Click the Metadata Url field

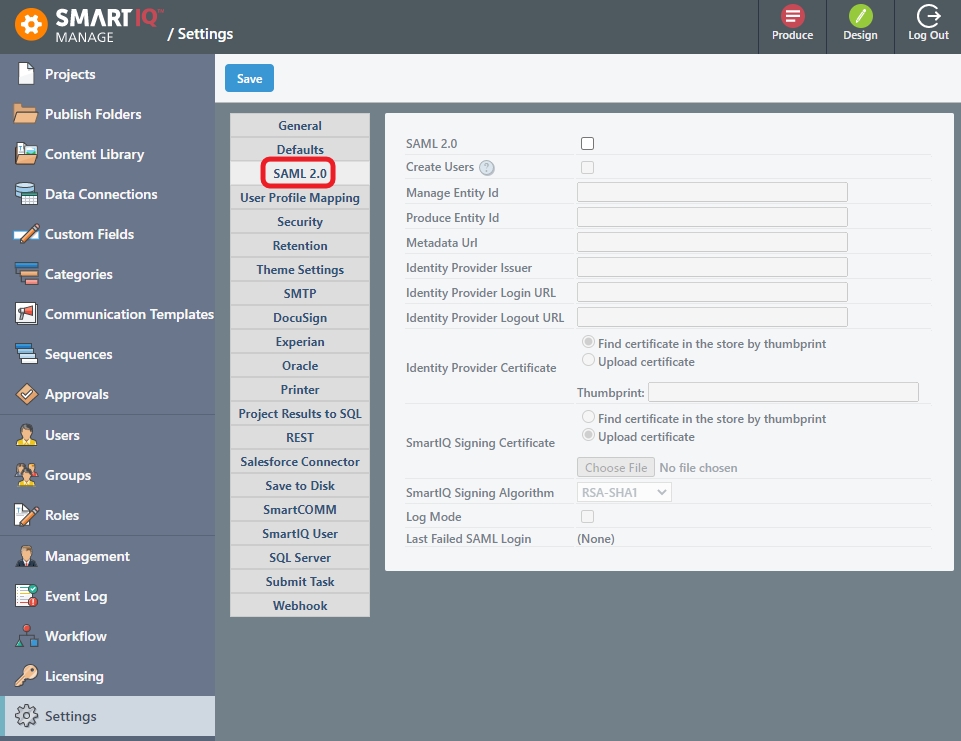712,242
